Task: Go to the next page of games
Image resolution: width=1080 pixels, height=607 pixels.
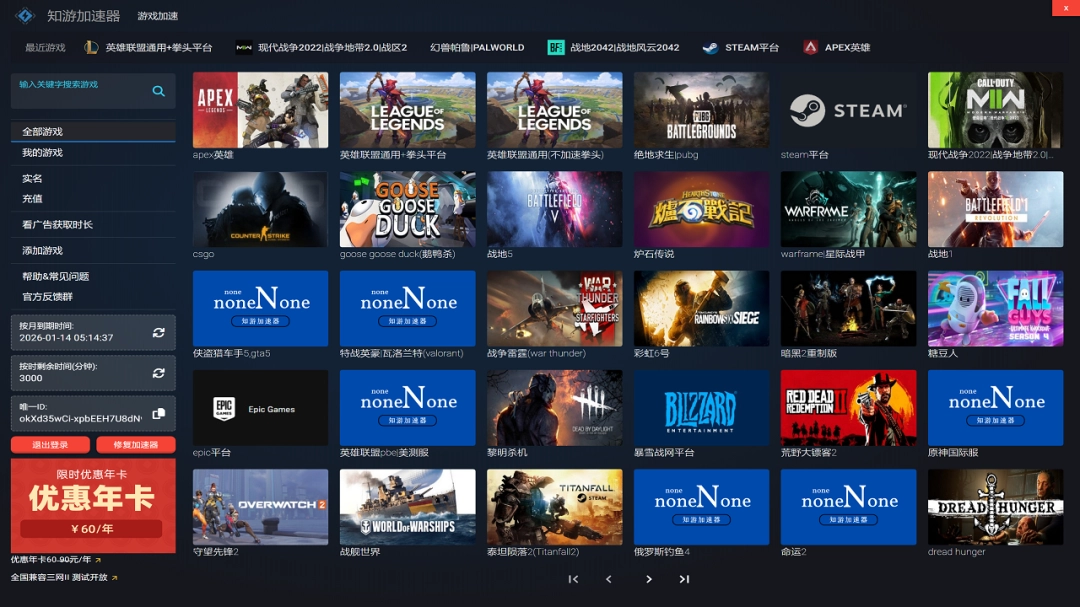Action: tap(648, 579)
